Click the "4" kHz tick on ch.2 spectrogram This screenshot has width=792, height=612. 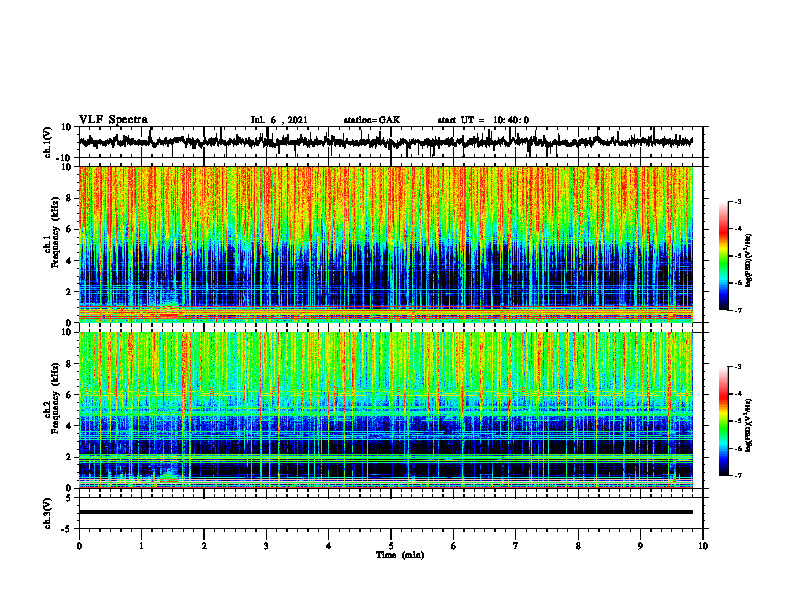click(70, 426)
